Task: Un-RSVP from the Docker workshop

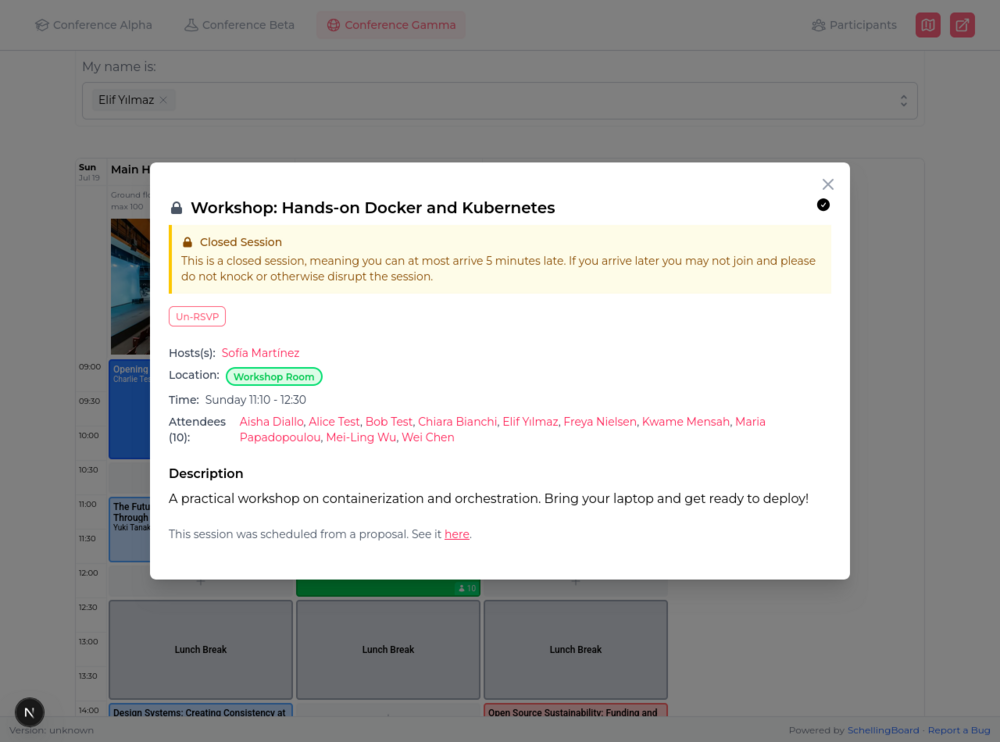Action: [197, 316]
